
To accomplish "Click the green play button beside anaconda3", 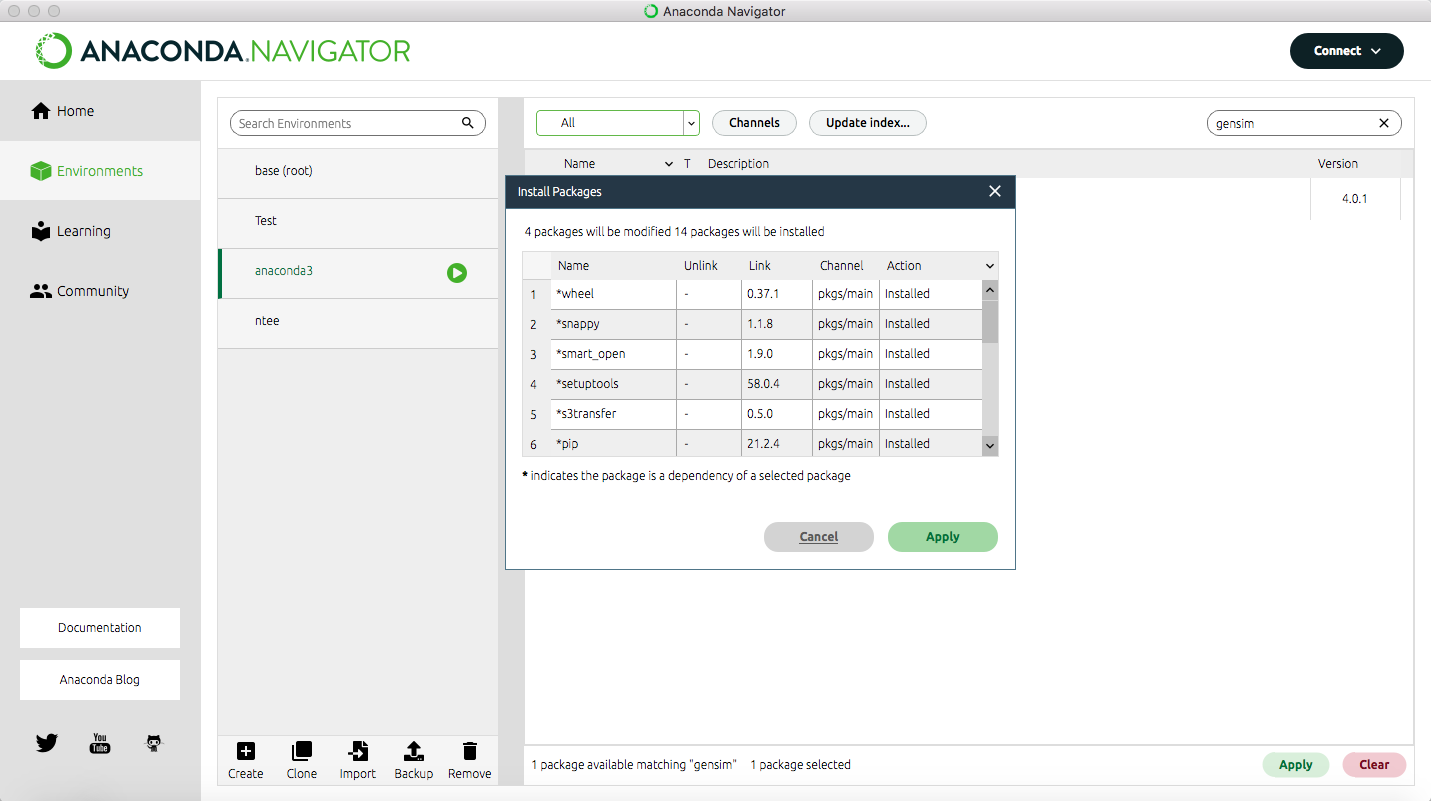I will [457, 273].
